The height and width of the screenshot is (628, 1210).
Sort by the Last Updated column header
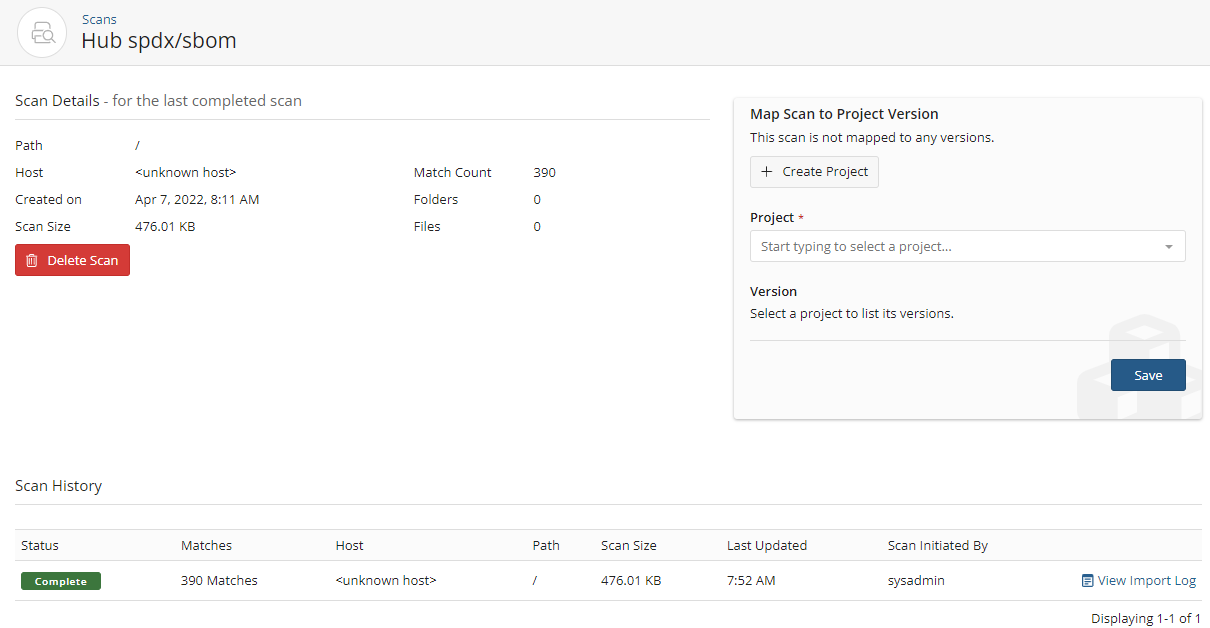tap(767, 546)
